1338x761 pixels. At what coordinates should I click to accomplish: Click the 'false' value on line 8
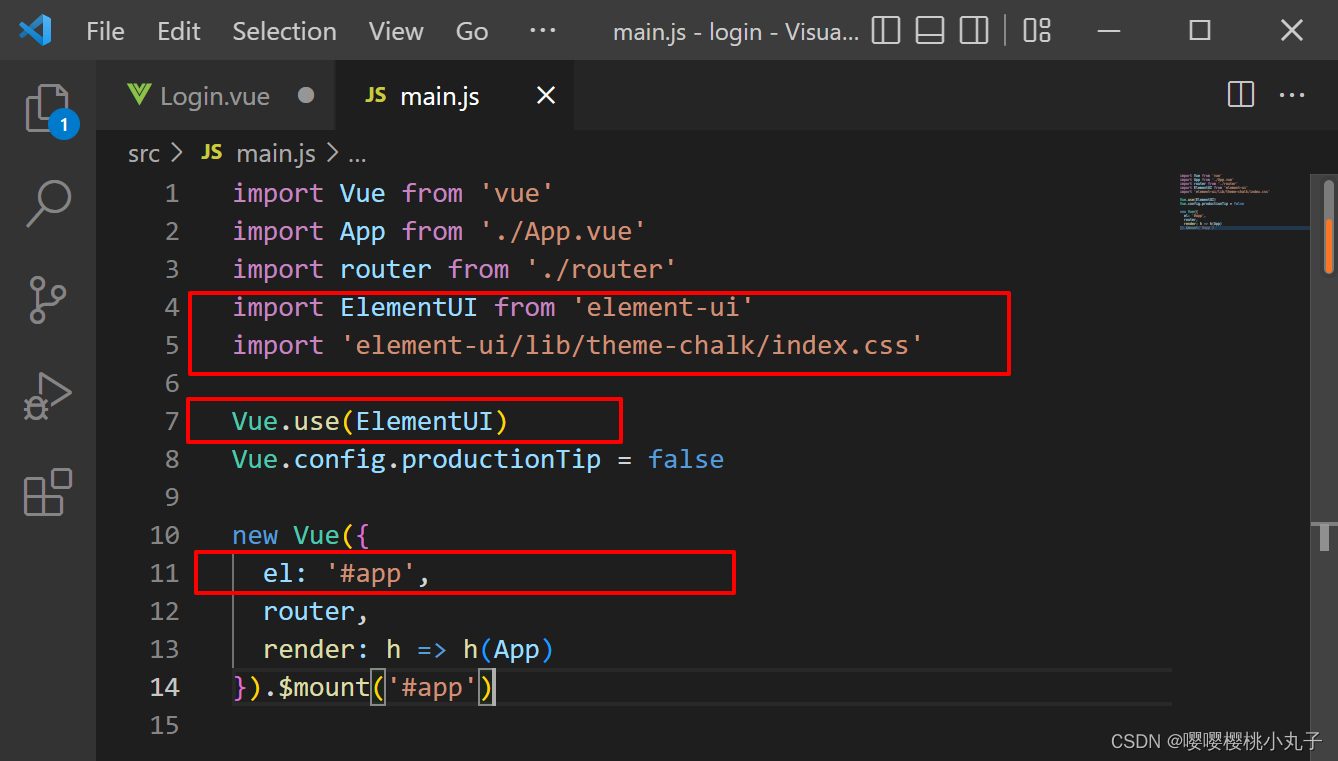(x=685, y=459)
